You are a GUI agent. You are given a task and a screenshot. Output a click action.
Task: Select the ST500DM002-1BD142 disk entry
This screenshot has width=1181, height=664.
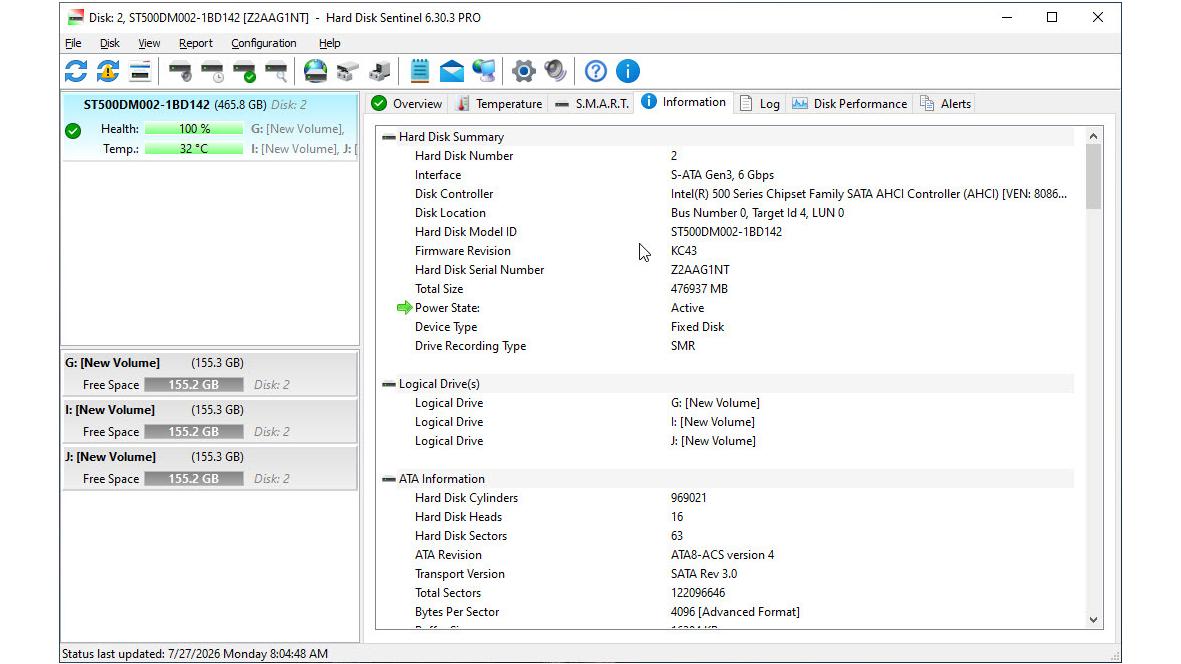click(x=209, y=126)
